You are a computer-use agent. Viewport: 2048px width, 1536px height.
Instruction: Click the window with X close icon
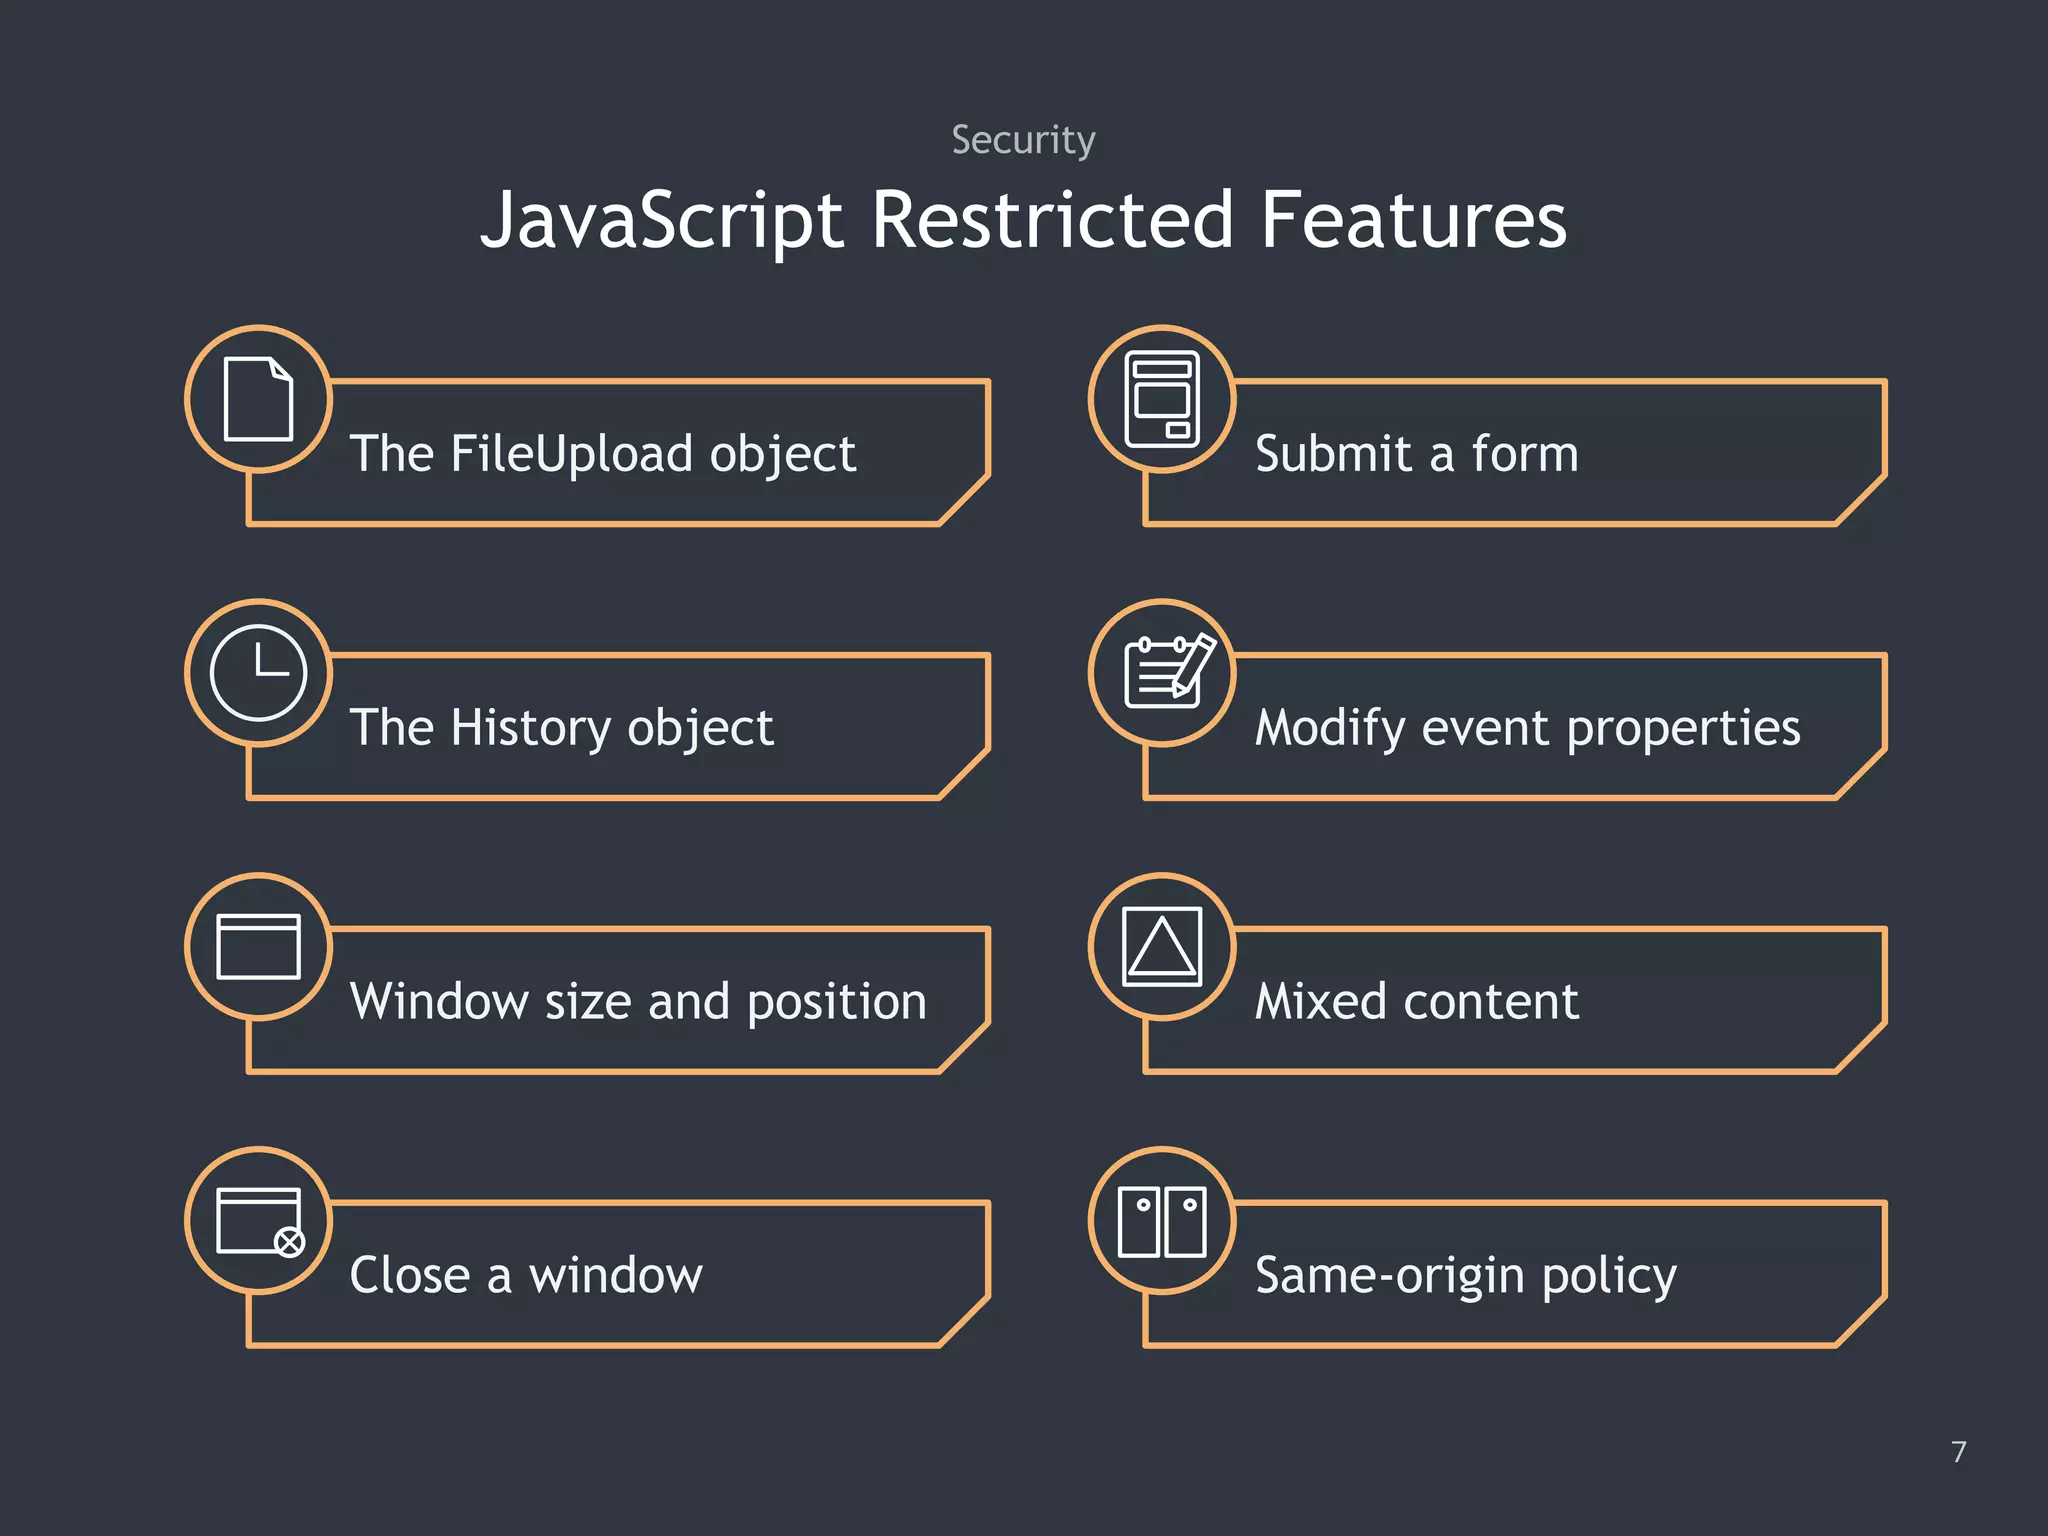(x=260, y=1222)
